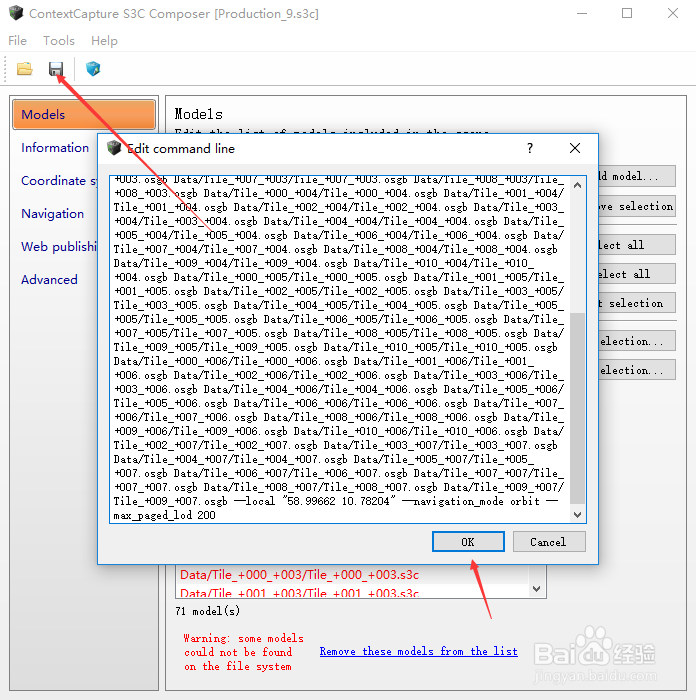This screenshot has height=700, width=696.
Task: Launch viewer with the blue cube icon
Action: [x=93, y=69]
